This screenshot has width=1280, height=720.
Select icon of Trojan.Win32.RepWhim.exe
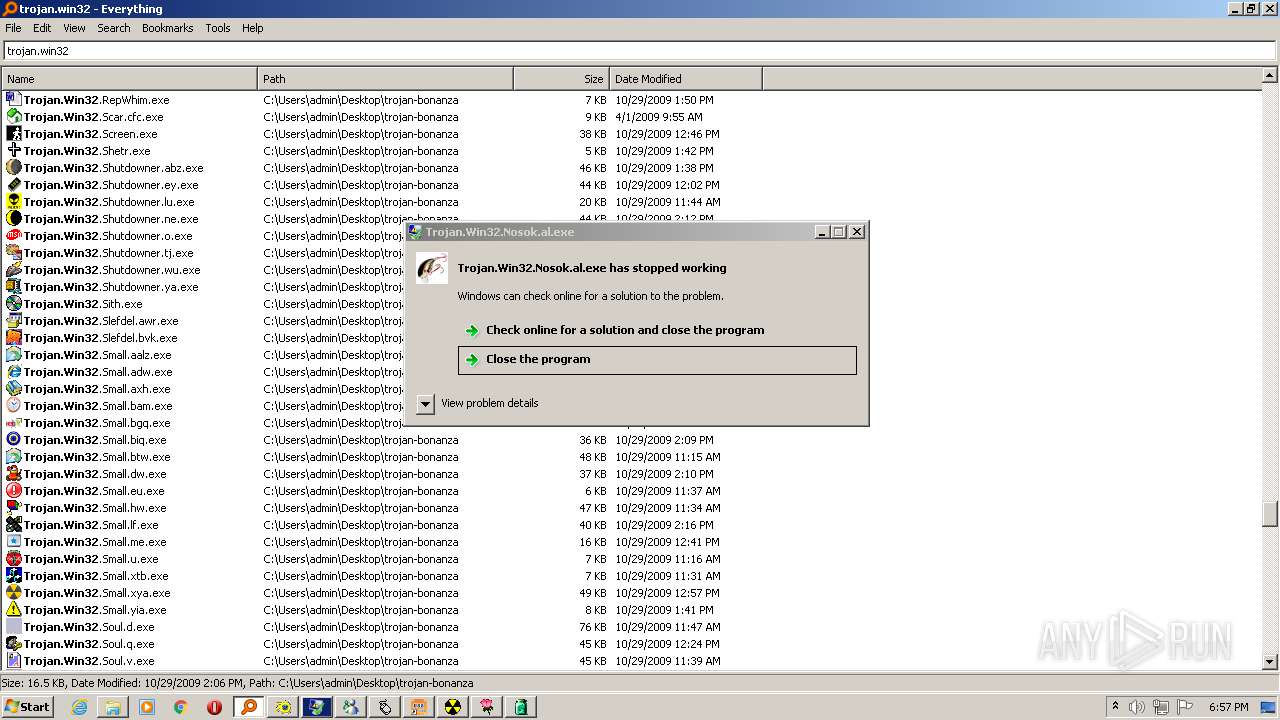tap(14, 100)
